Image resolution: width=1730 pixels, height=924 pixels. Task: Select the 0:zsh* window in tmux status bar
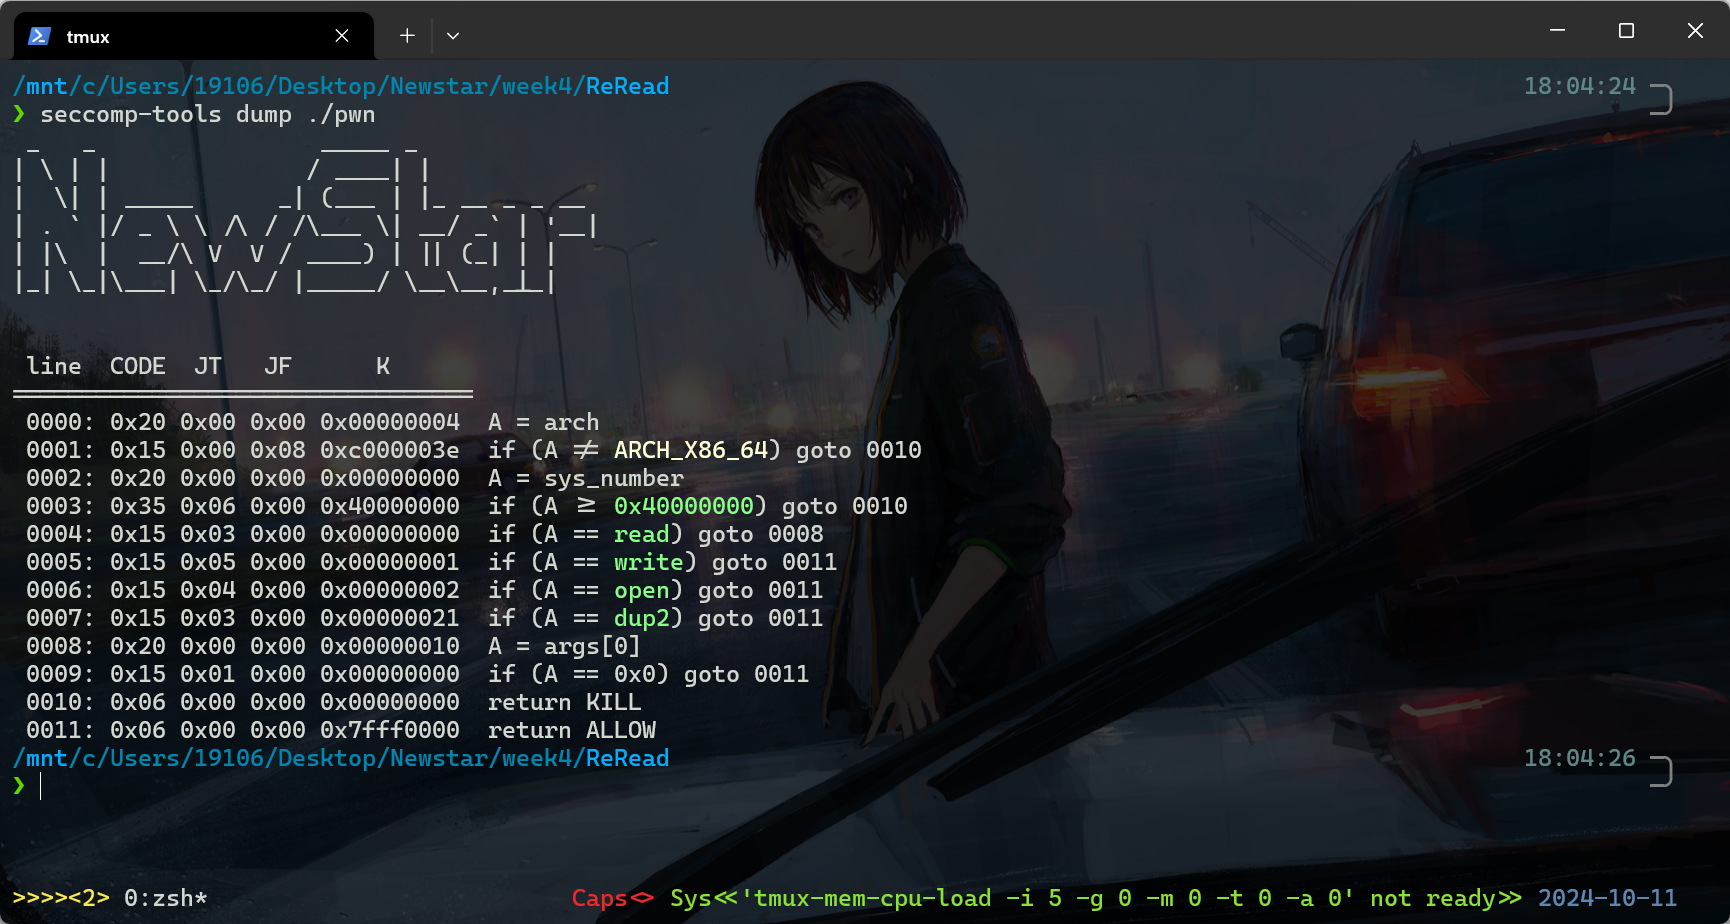165,898
